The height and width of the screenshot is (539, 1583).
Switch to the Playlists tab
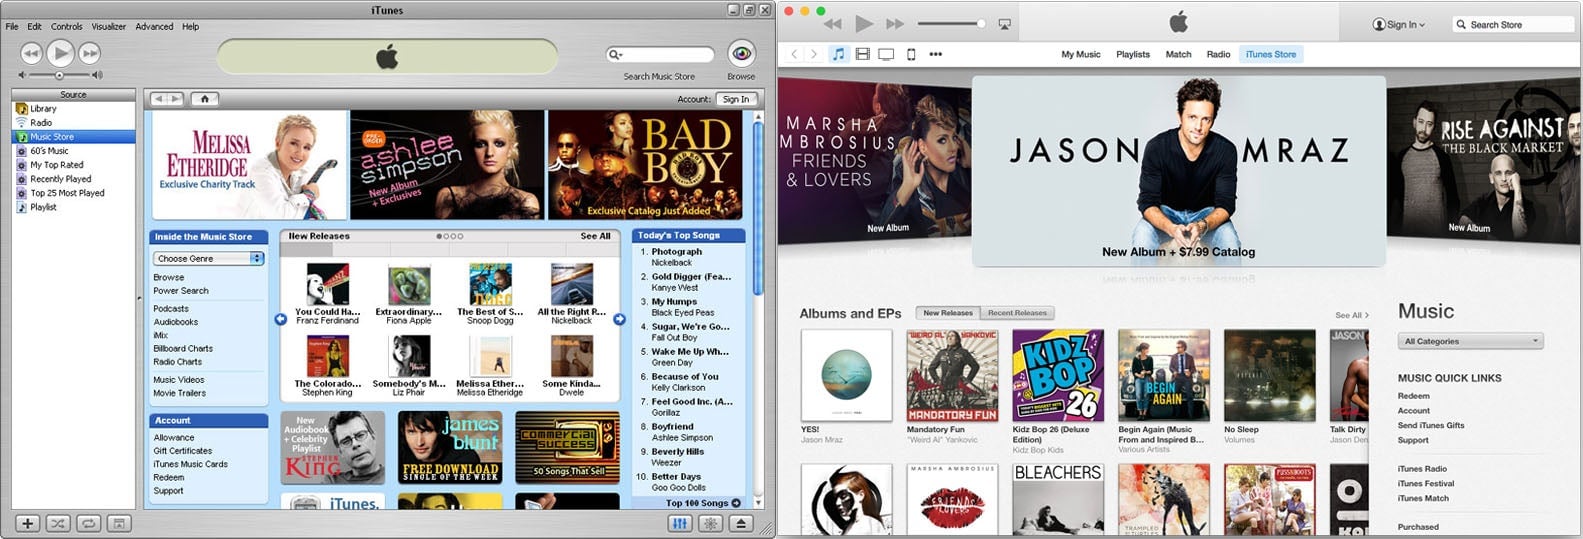click(x=1133, y=54)
